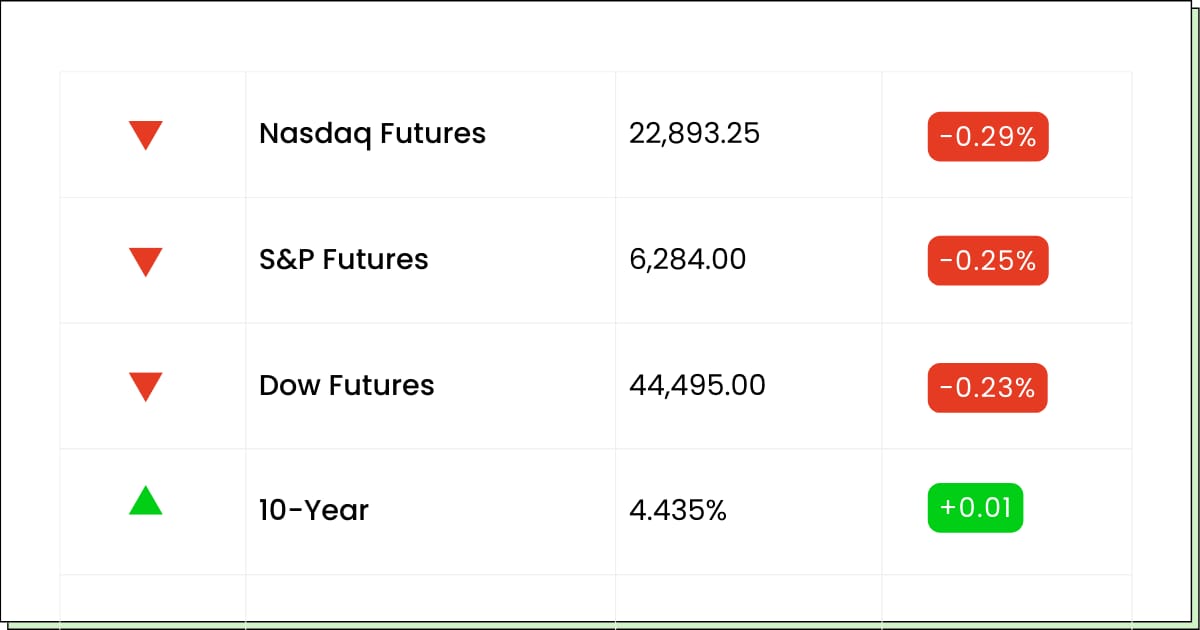Open the 10-Year row name
Screen dimensions: 1200x630
coord(314,511)
